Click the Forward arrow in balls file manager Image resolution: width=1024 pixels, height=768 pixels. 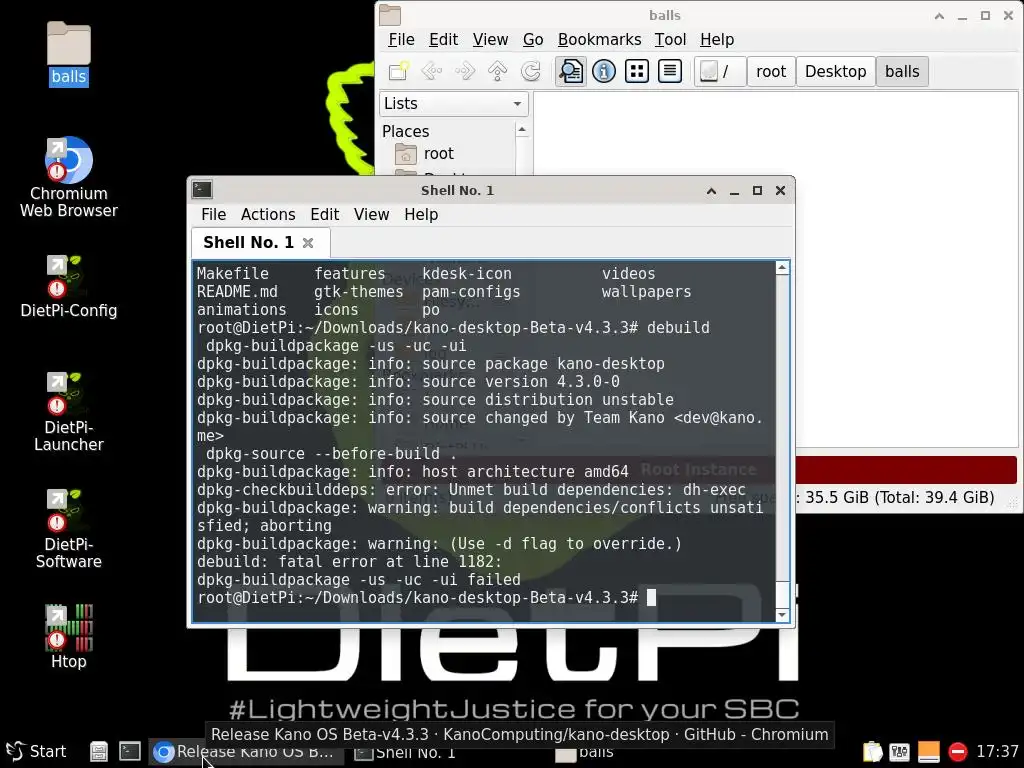[465, 71]
